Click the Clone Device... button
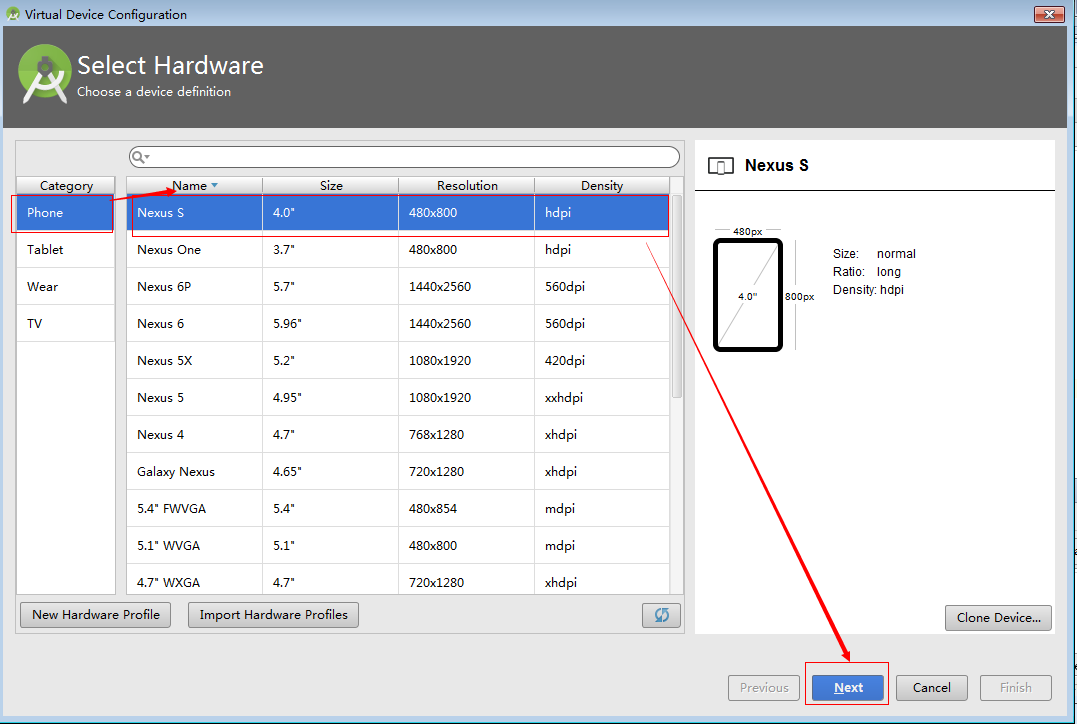 click(x=998, y=618)
